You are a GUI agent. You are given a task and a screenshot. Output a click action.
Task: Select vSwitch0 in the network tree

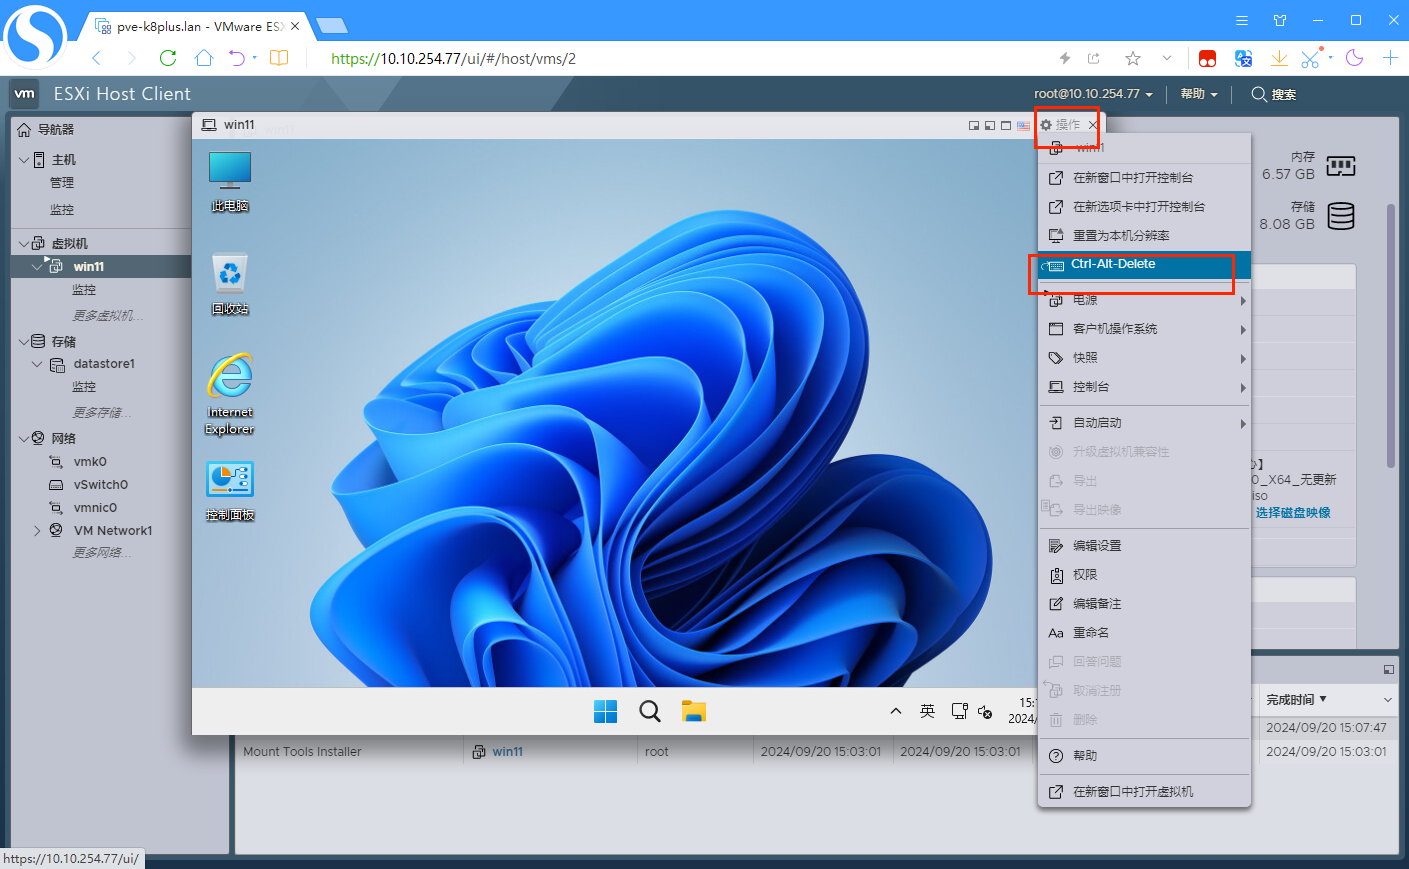(100, 485)
